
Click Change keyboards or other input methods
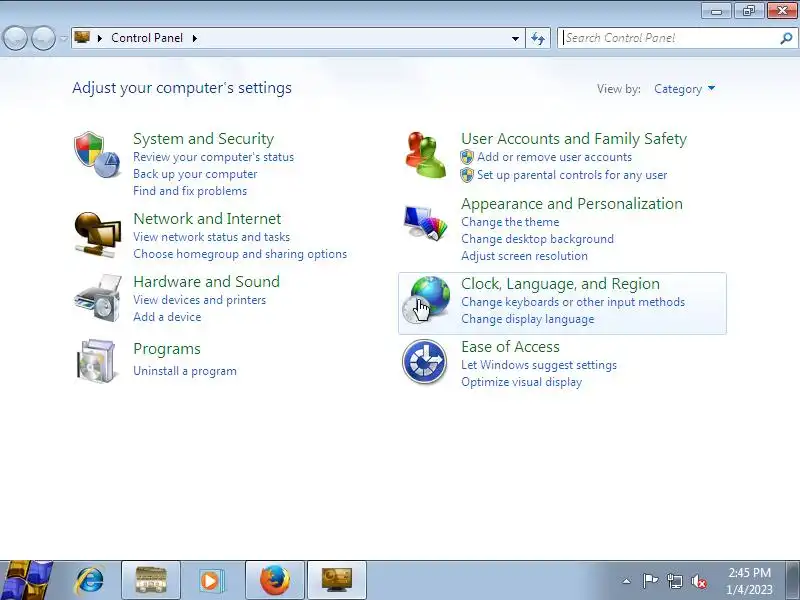[573, 302]
